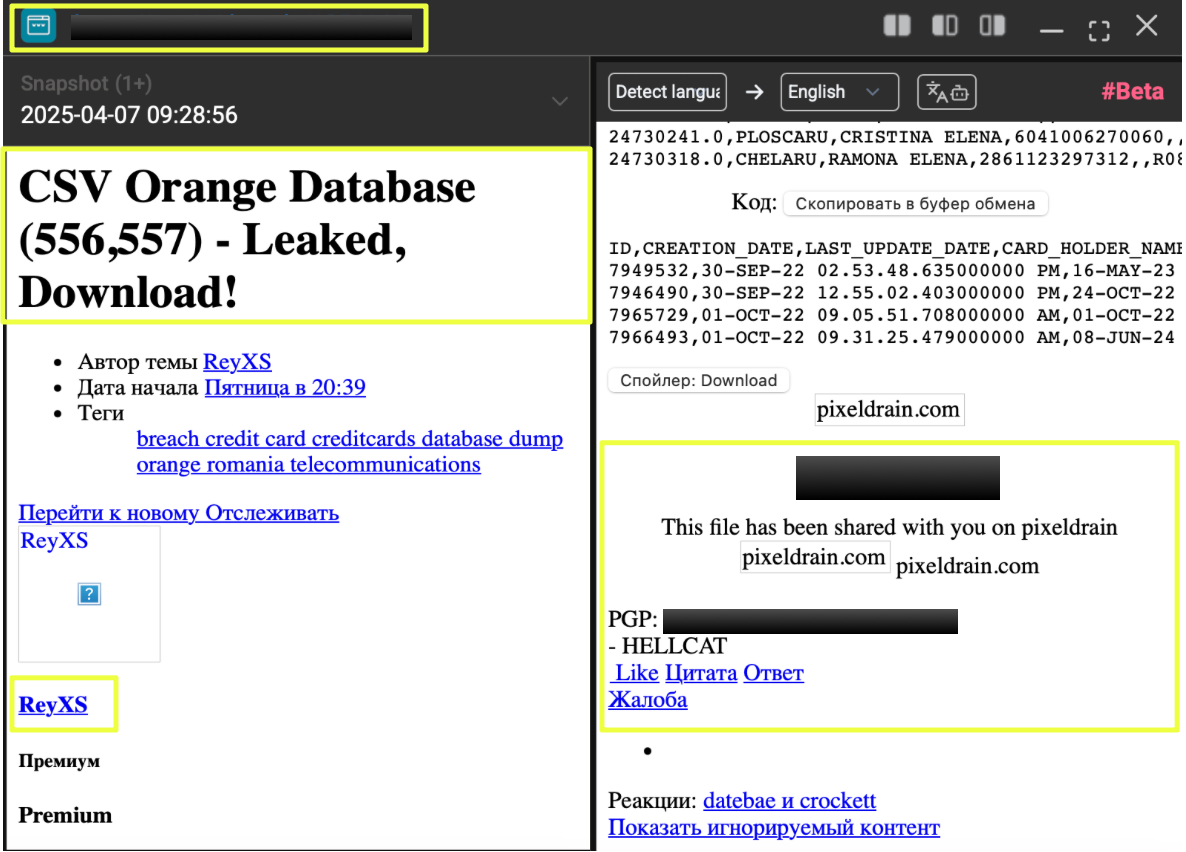Click the 'Скопировать в буфер обмена' button
Viewport: 1186px width, 852px height.
(914, 204)
